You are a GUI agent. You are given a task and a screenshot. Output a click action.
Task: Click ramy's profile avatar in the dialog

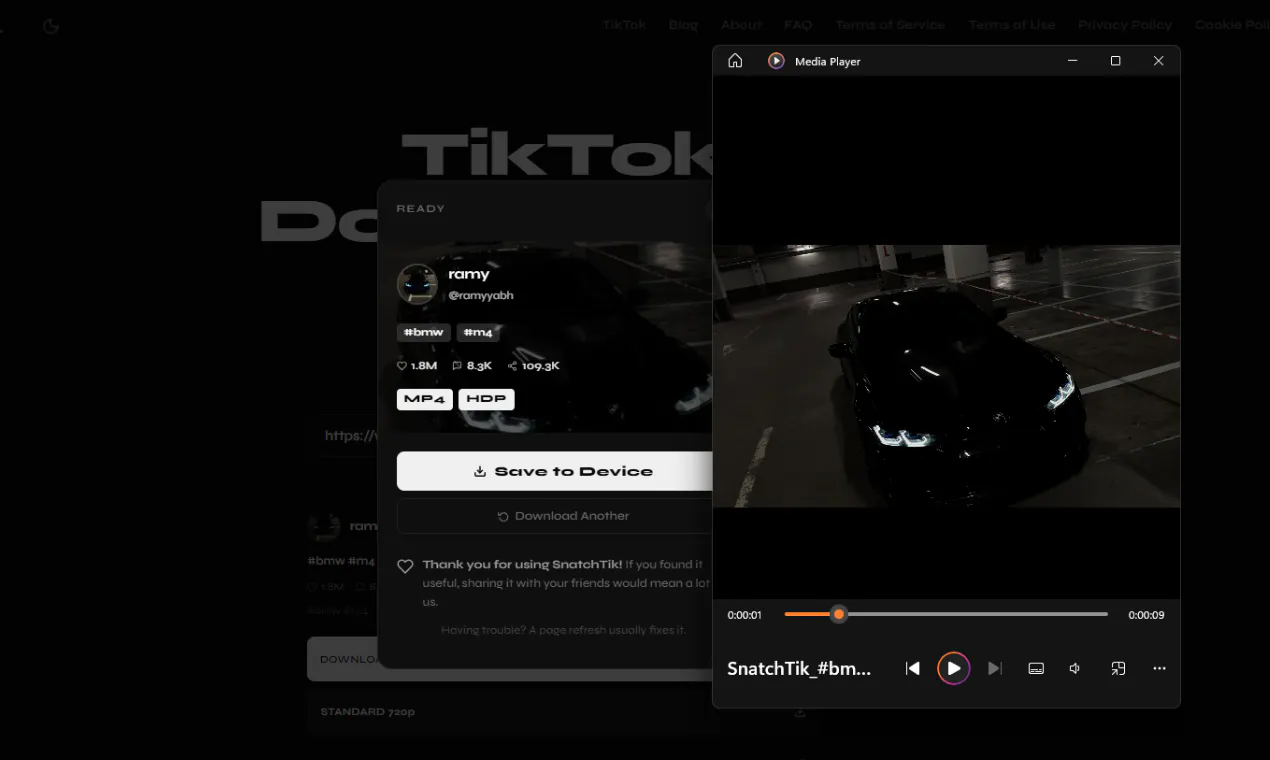(x=417, y=284)
